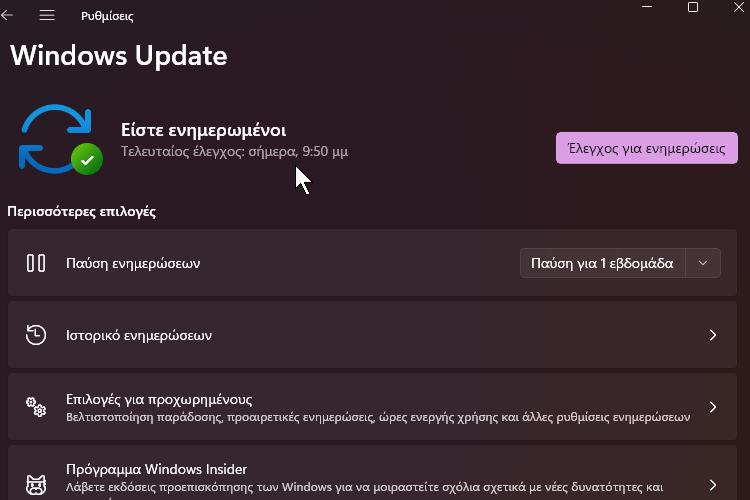The image size is (750, 500).
Task: Click Έλεγχος για ενημερώσεις button
Action: pos(647,148)
